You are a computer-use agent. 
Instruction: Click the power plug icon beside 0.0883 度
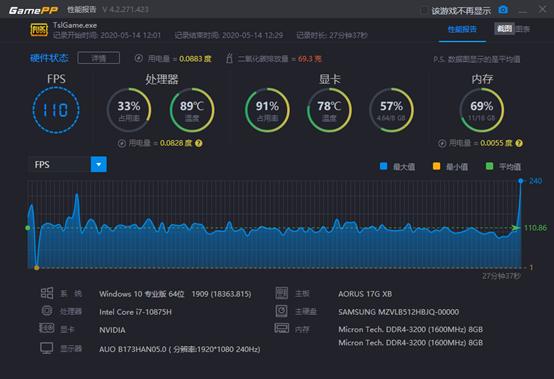[x=139, y=58]
